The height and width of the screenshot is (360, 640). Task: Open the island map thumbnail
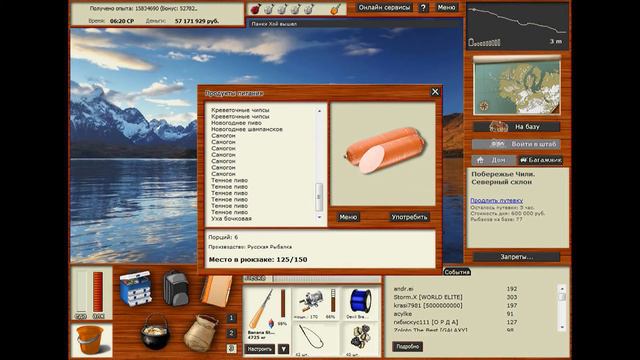(517, 86)
